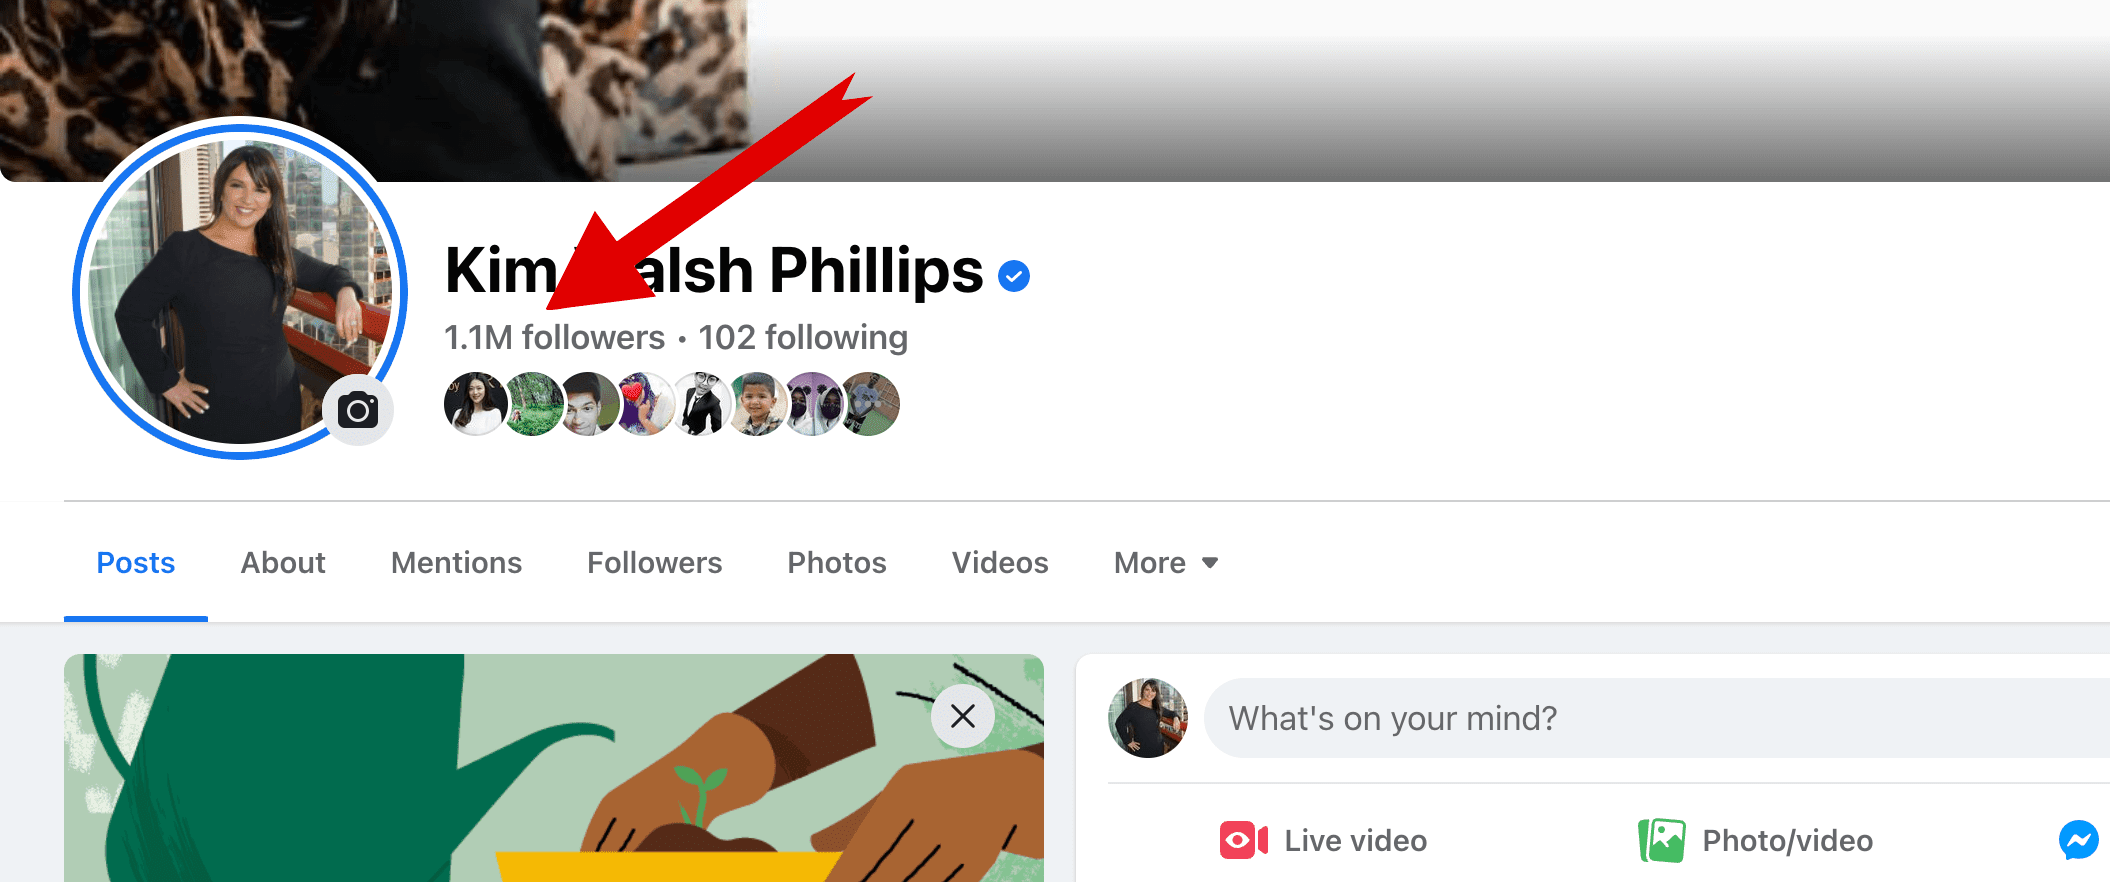Select the Posts tab
Screen dimensions: 2110x882
click(x=136, y=563)
